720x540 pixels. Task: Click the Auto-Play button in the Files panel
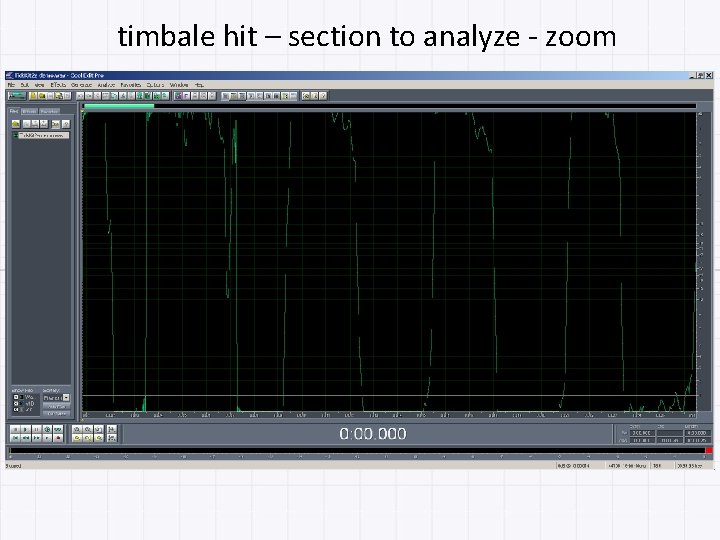point(56,406)
